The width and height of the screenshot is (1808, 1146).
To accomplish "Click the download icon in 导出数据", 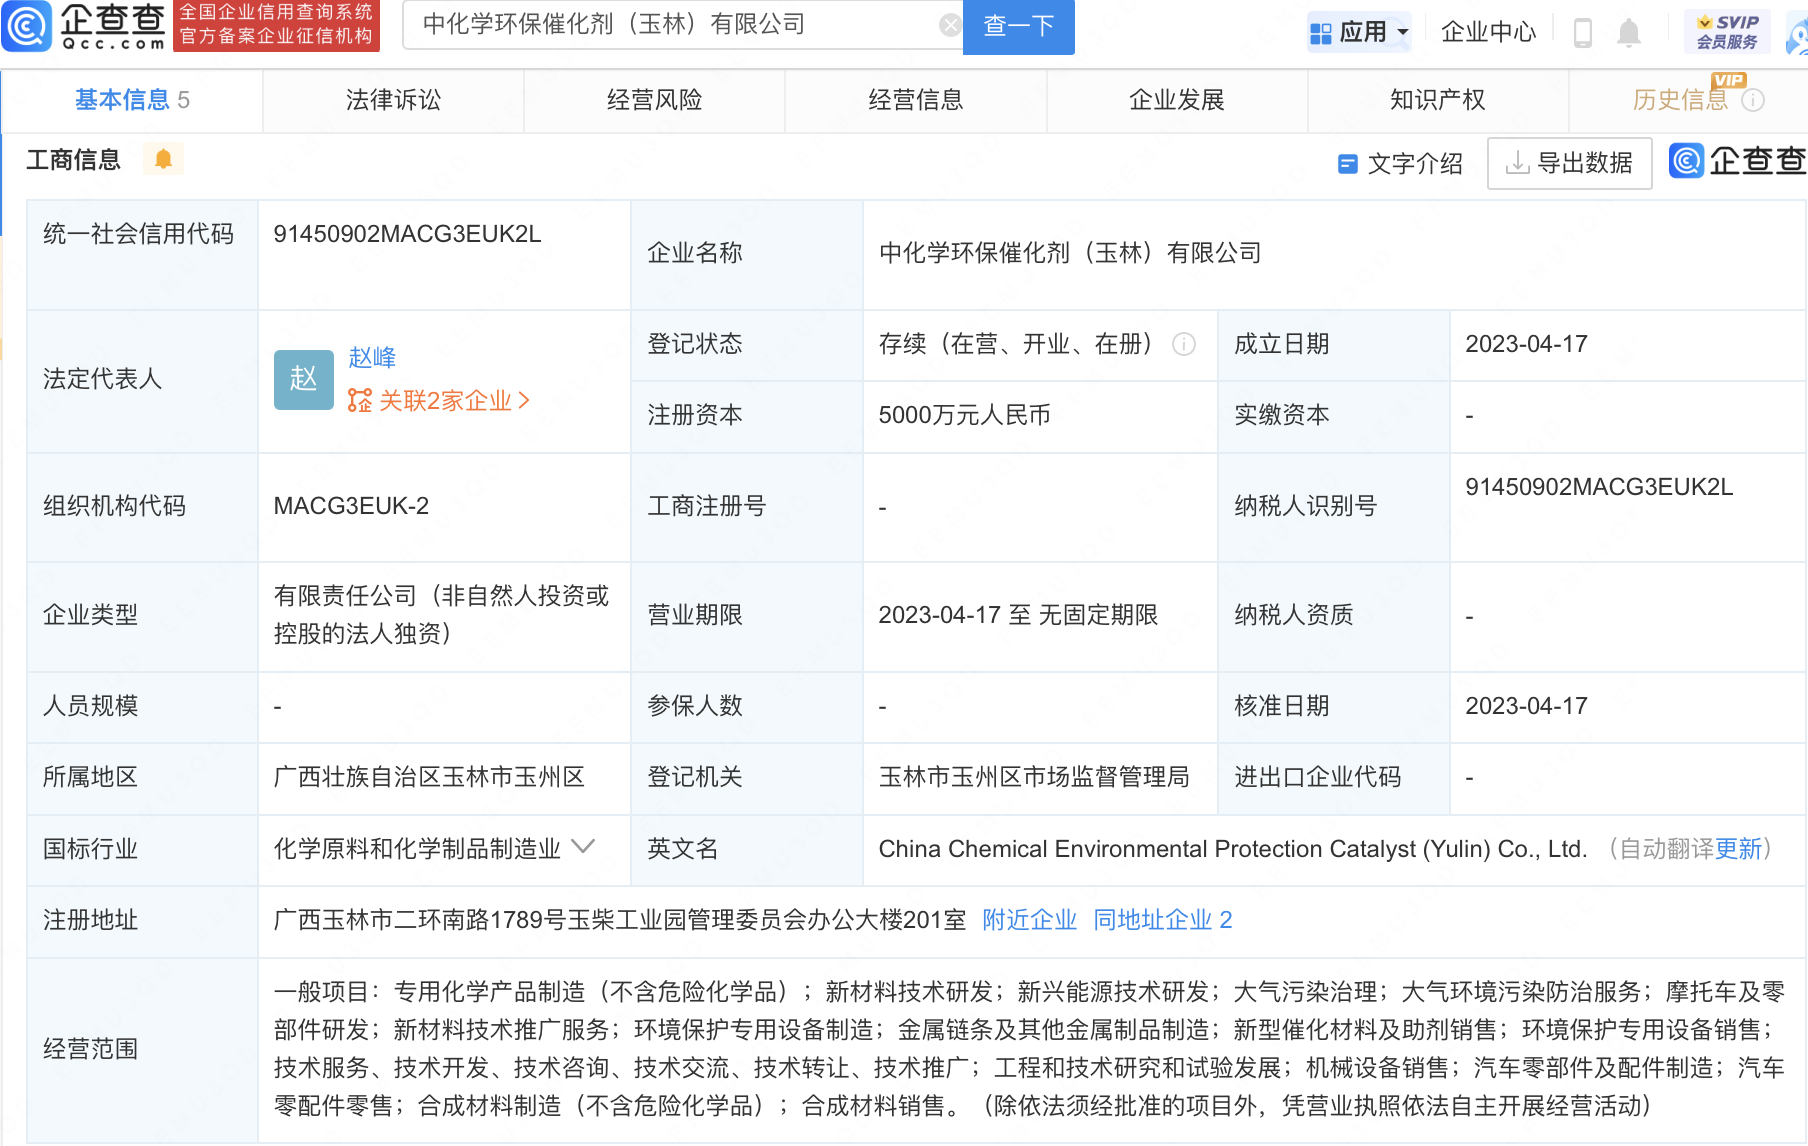I will [1517, 163].
